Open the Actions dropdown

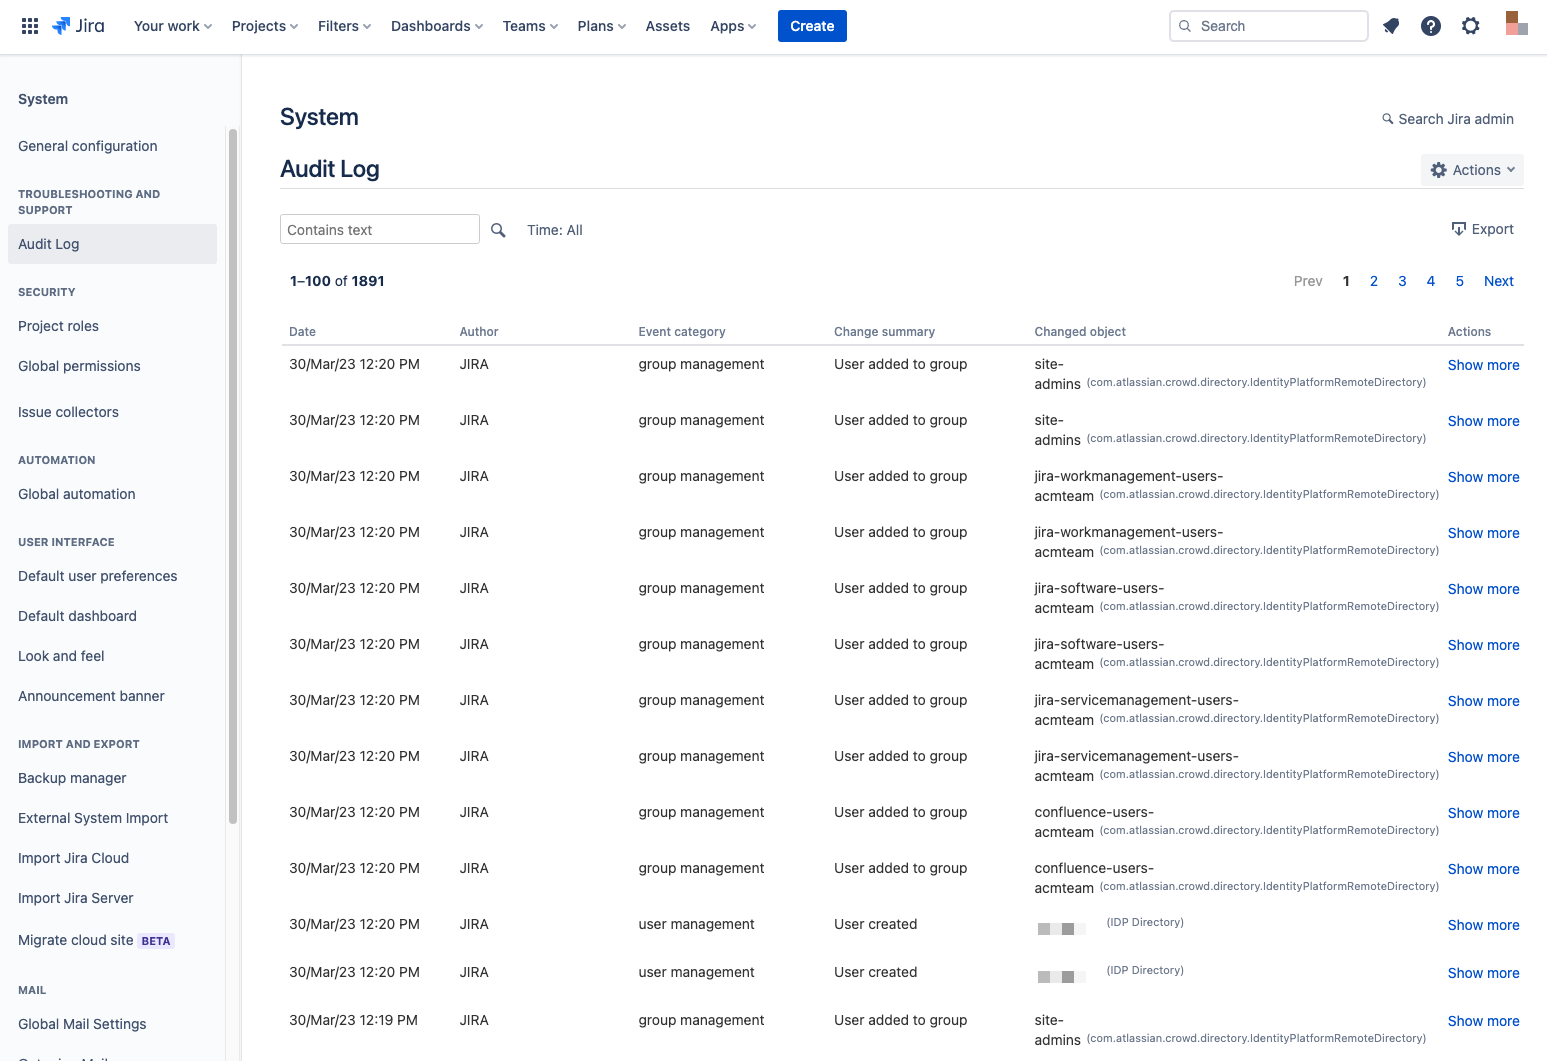[1472, 169]
